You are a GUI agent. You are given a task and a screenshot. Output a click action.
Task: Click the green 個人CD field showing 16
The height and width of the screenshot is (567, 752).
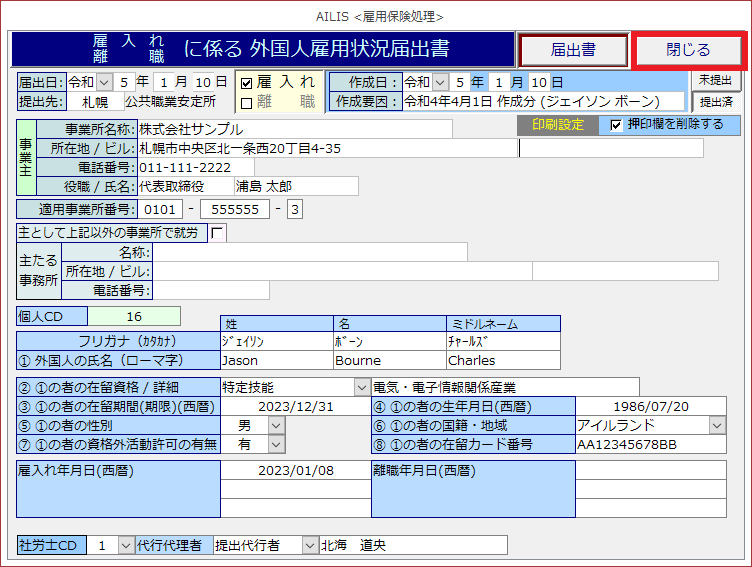pos(134,316)
